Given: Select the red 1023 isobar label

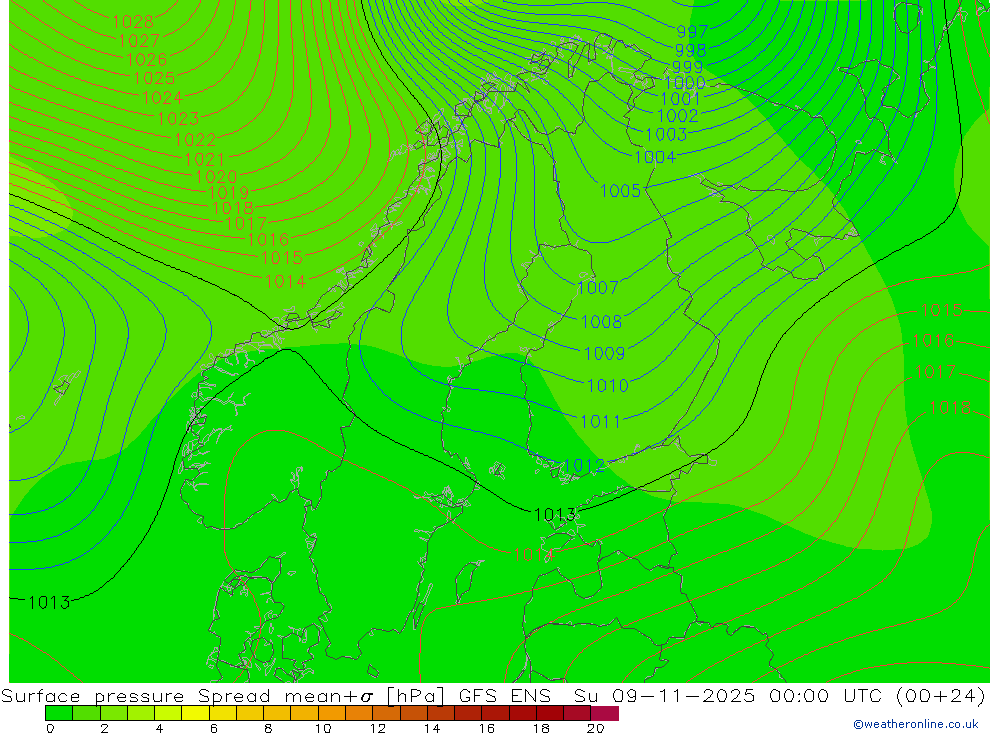Looking at the screenshot, I should click(x=179, y=119).
